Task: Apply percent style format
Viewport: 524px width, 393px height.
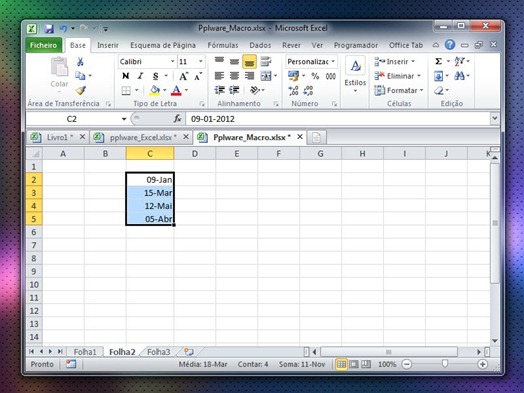Action: point(315,76)
